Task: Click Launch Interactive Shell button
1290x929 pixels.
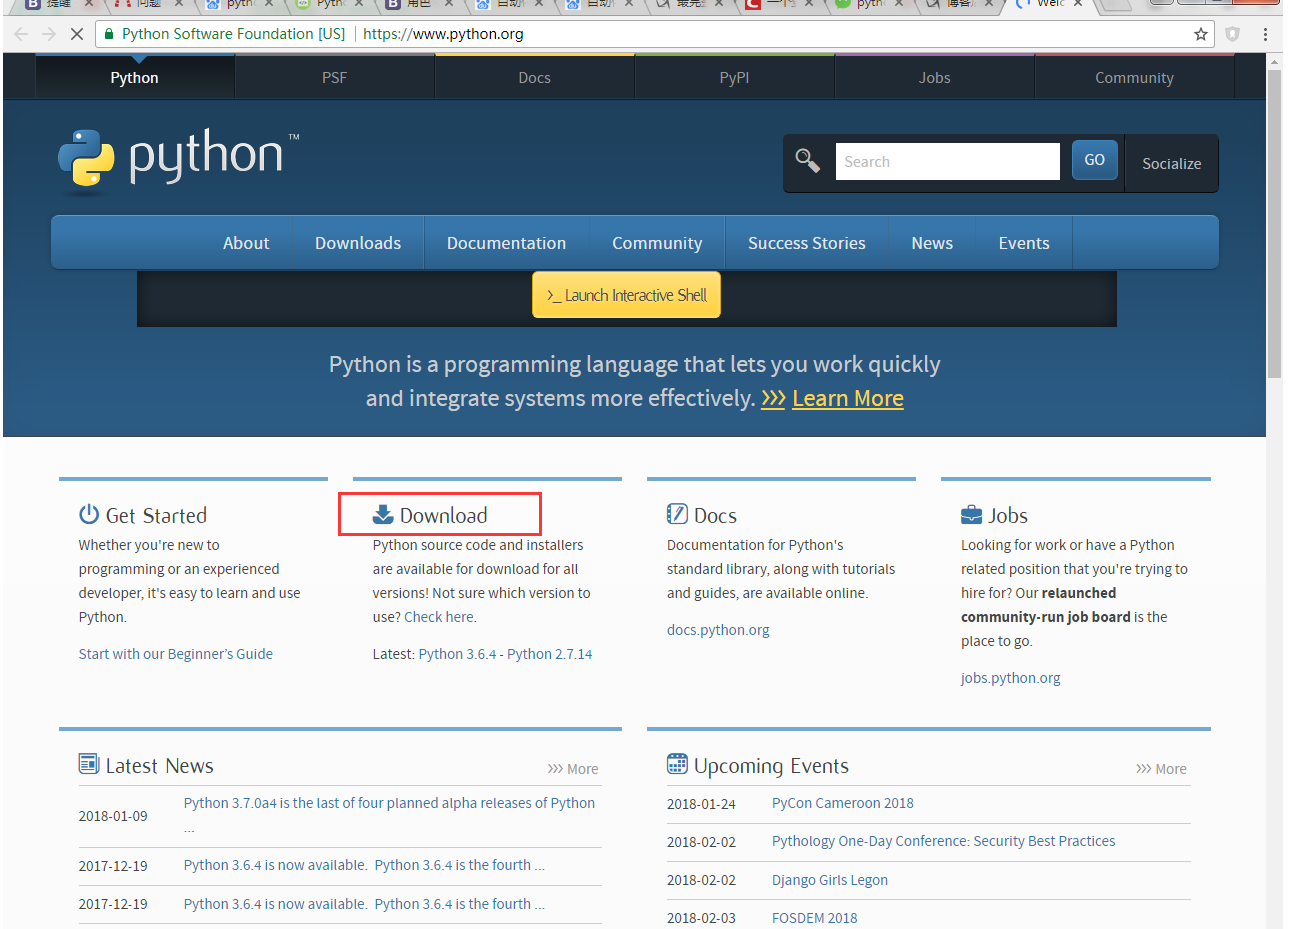Action: (x=626, y=295)
